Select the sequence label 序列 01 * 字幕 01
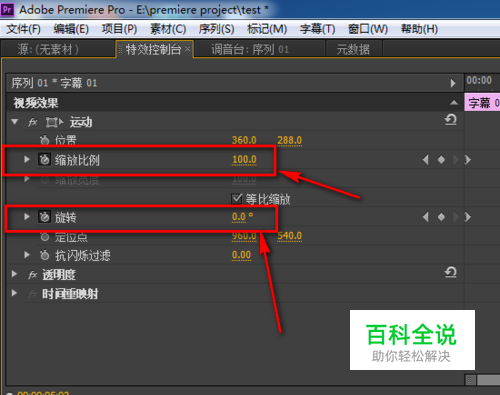 54,83
